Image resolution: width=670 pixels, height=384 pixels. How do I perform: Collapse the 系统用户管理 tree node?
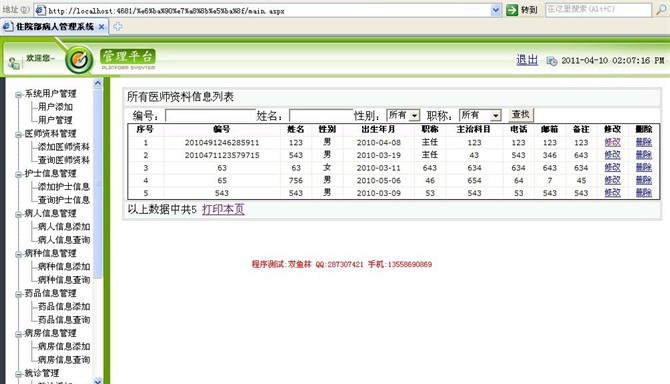pos(18,94)
